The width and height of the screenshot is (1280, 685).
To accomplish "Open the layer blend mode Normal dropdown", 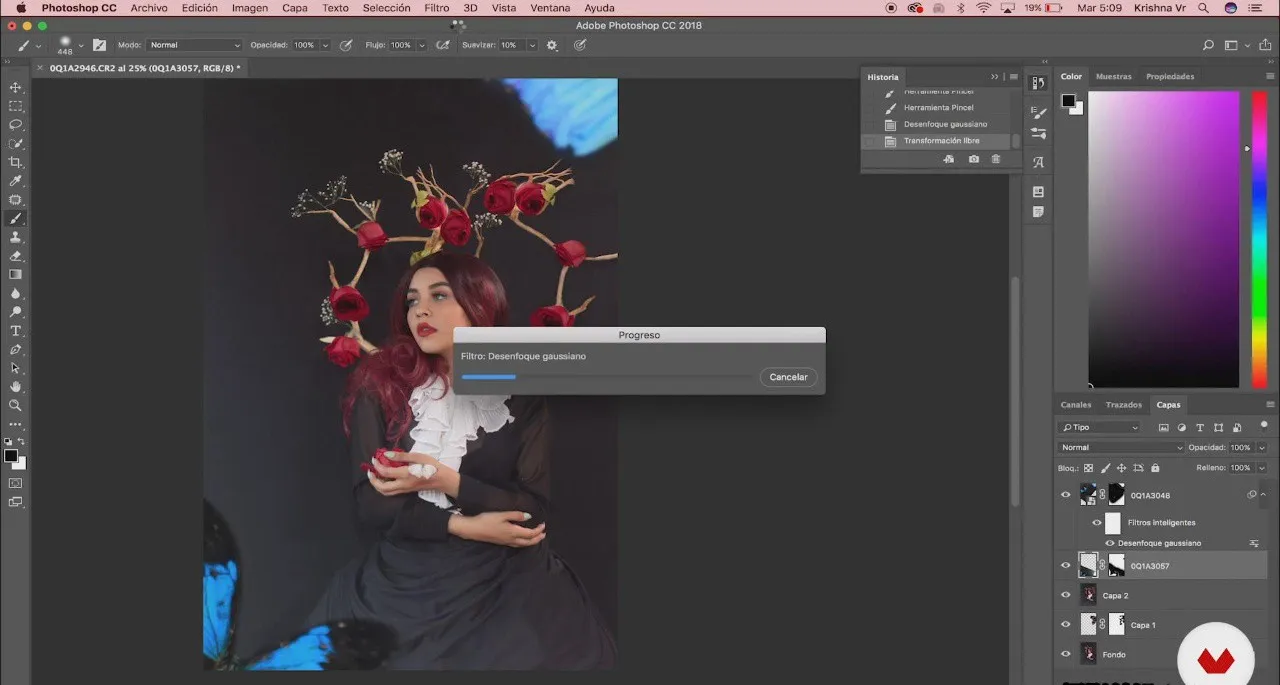I will [x=1121, y=447].
